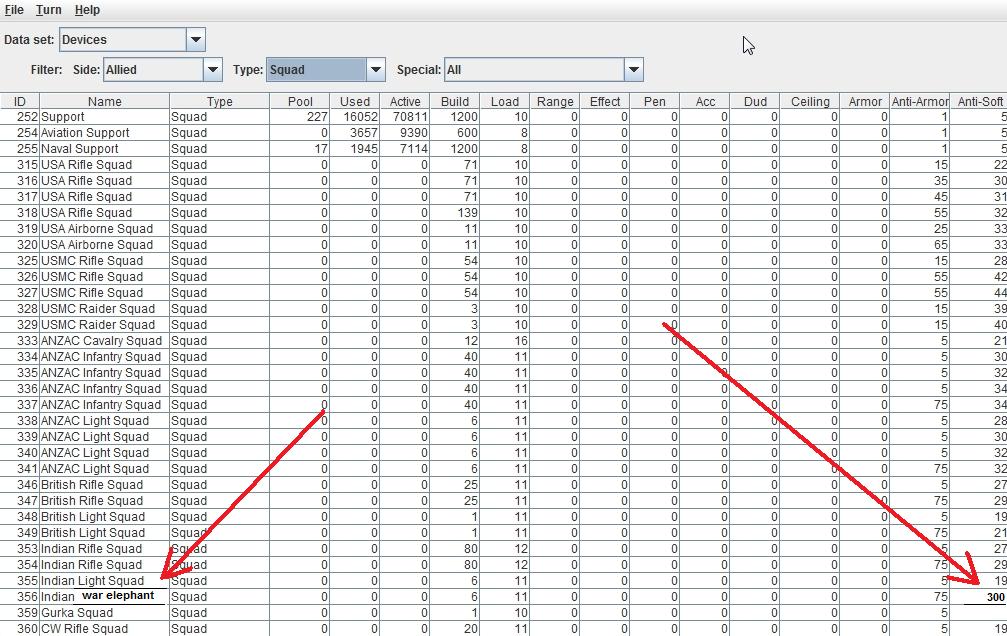Select the Support row name cell
1007x636 pixels.
105,117
